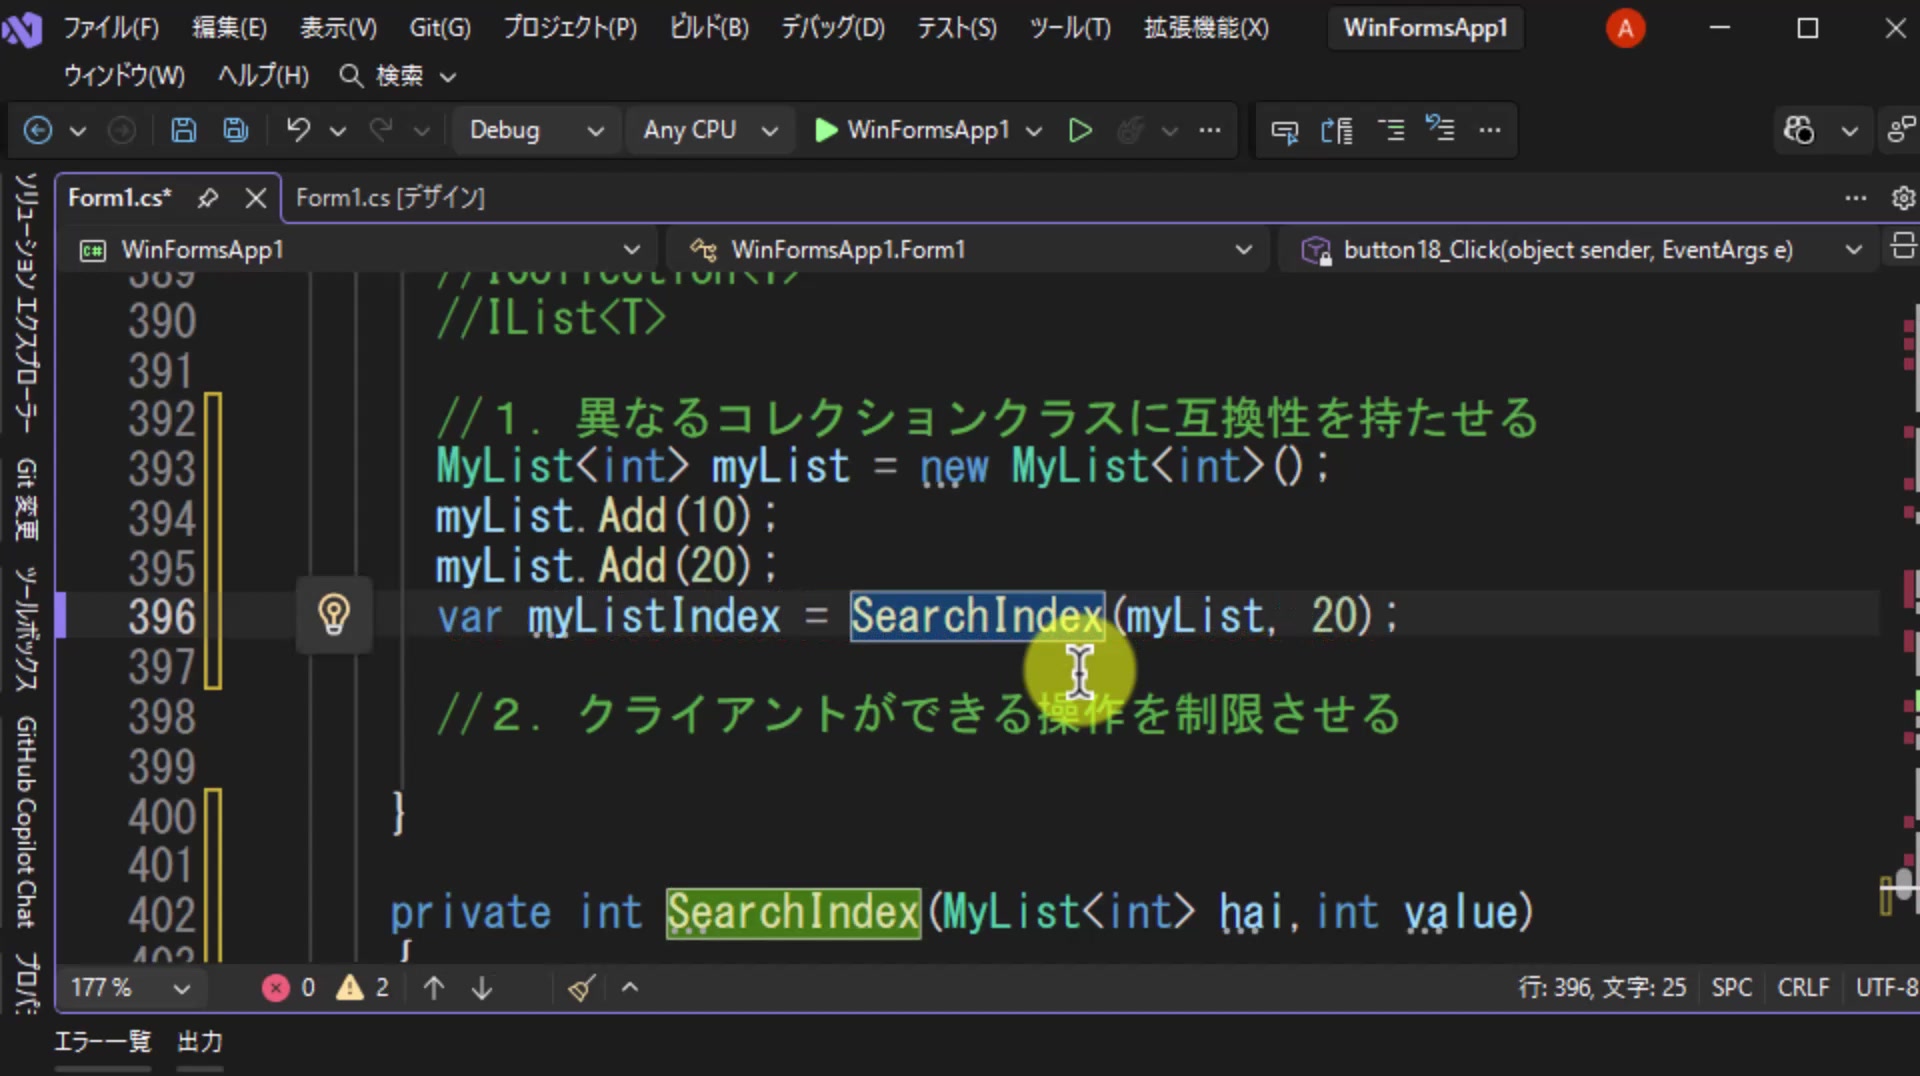The width and height of the screenshot is (1920, 1076).
Task: Click the account avatar labeled A
Action: tap(1625, 28)
